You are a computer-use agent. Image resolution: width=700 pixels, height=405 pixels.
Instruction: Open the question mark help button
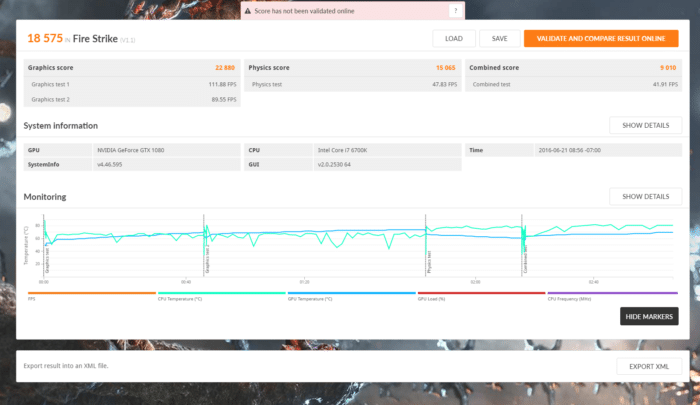455,11
